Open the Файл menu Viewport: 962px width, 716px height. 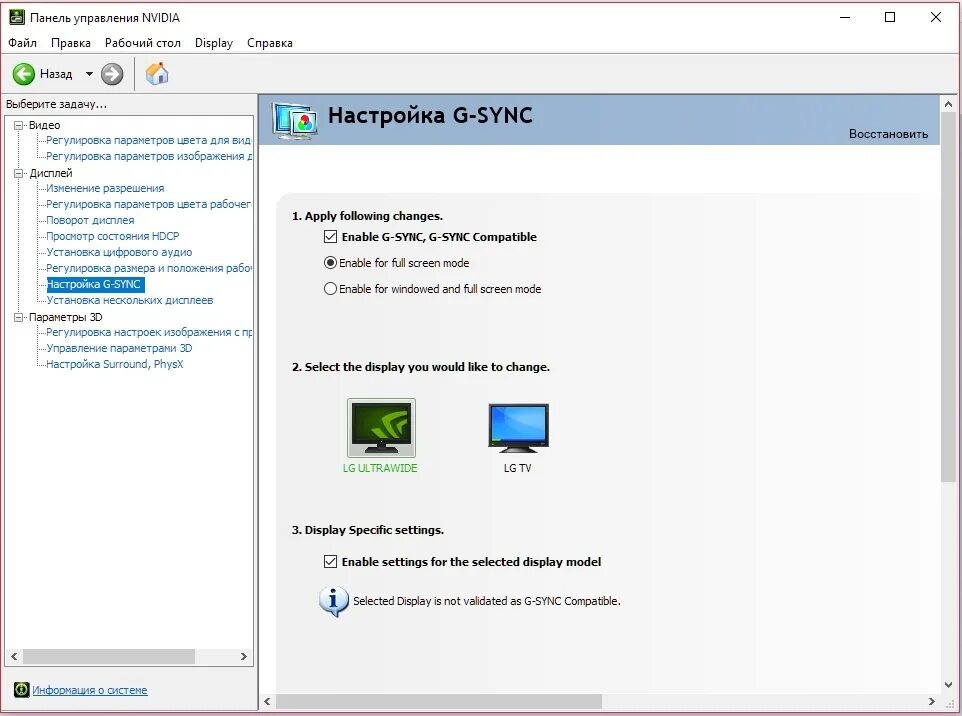coord(23,43)
